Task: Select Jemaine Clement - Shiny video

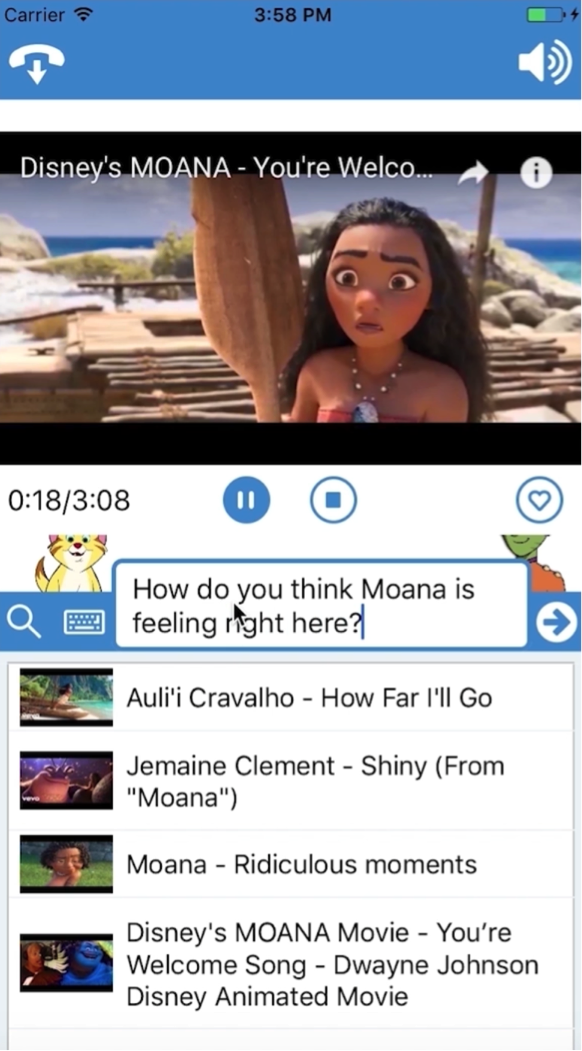Action: [291, 781]
